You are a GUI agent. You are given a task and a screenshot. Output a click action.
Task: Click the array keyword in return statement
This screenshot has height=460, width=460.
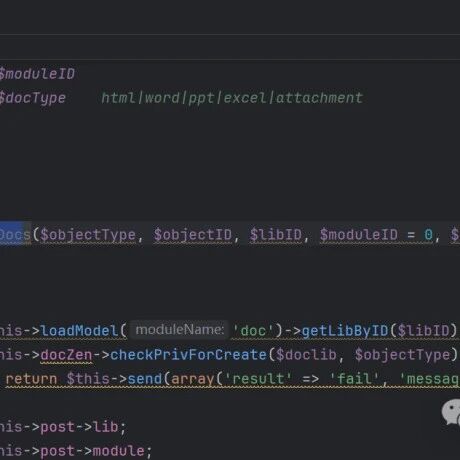click(193, 379)
